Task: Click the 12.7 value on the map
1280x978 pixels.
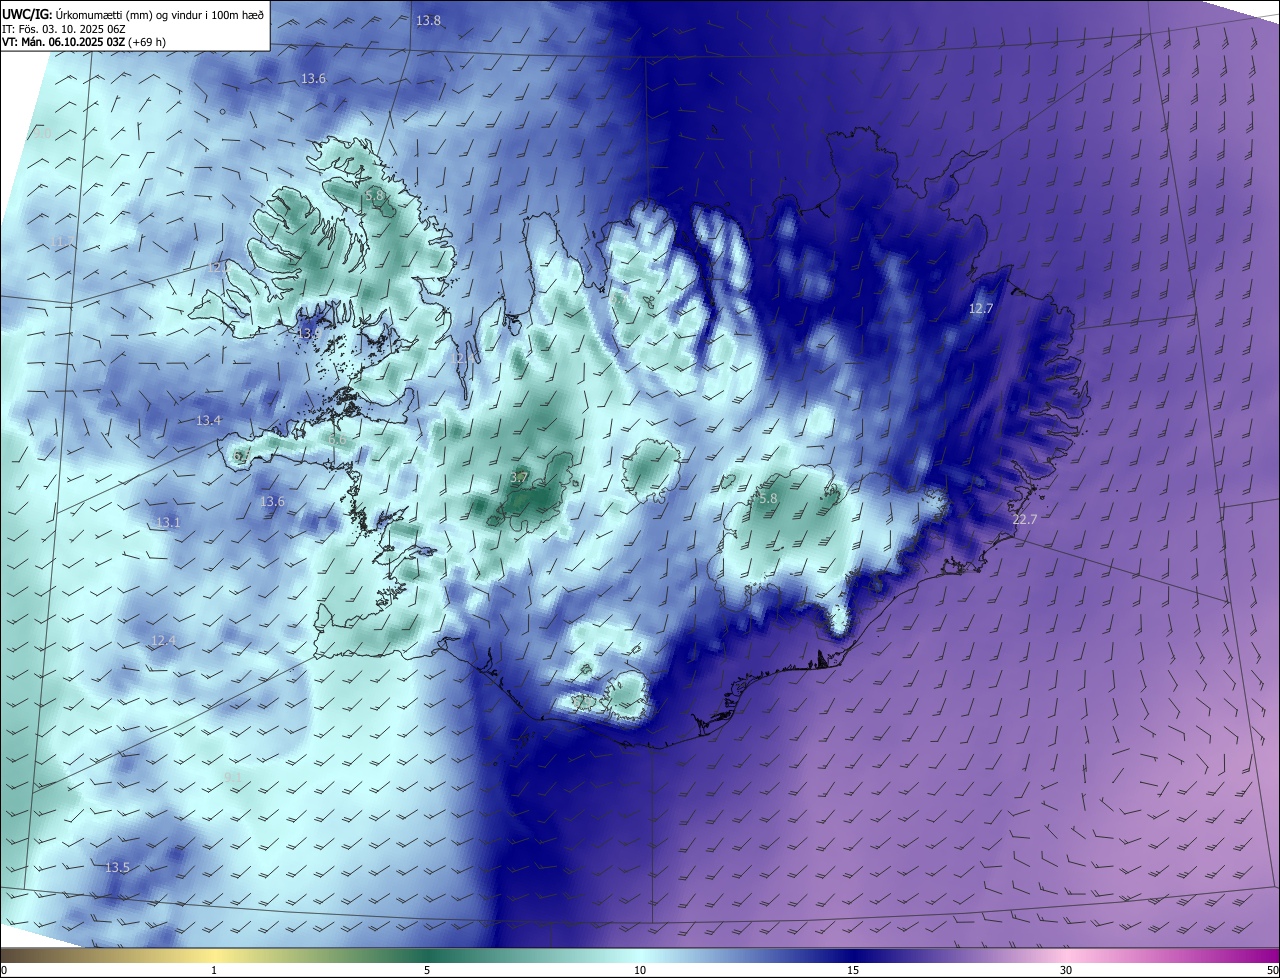Action: point(981,308)
